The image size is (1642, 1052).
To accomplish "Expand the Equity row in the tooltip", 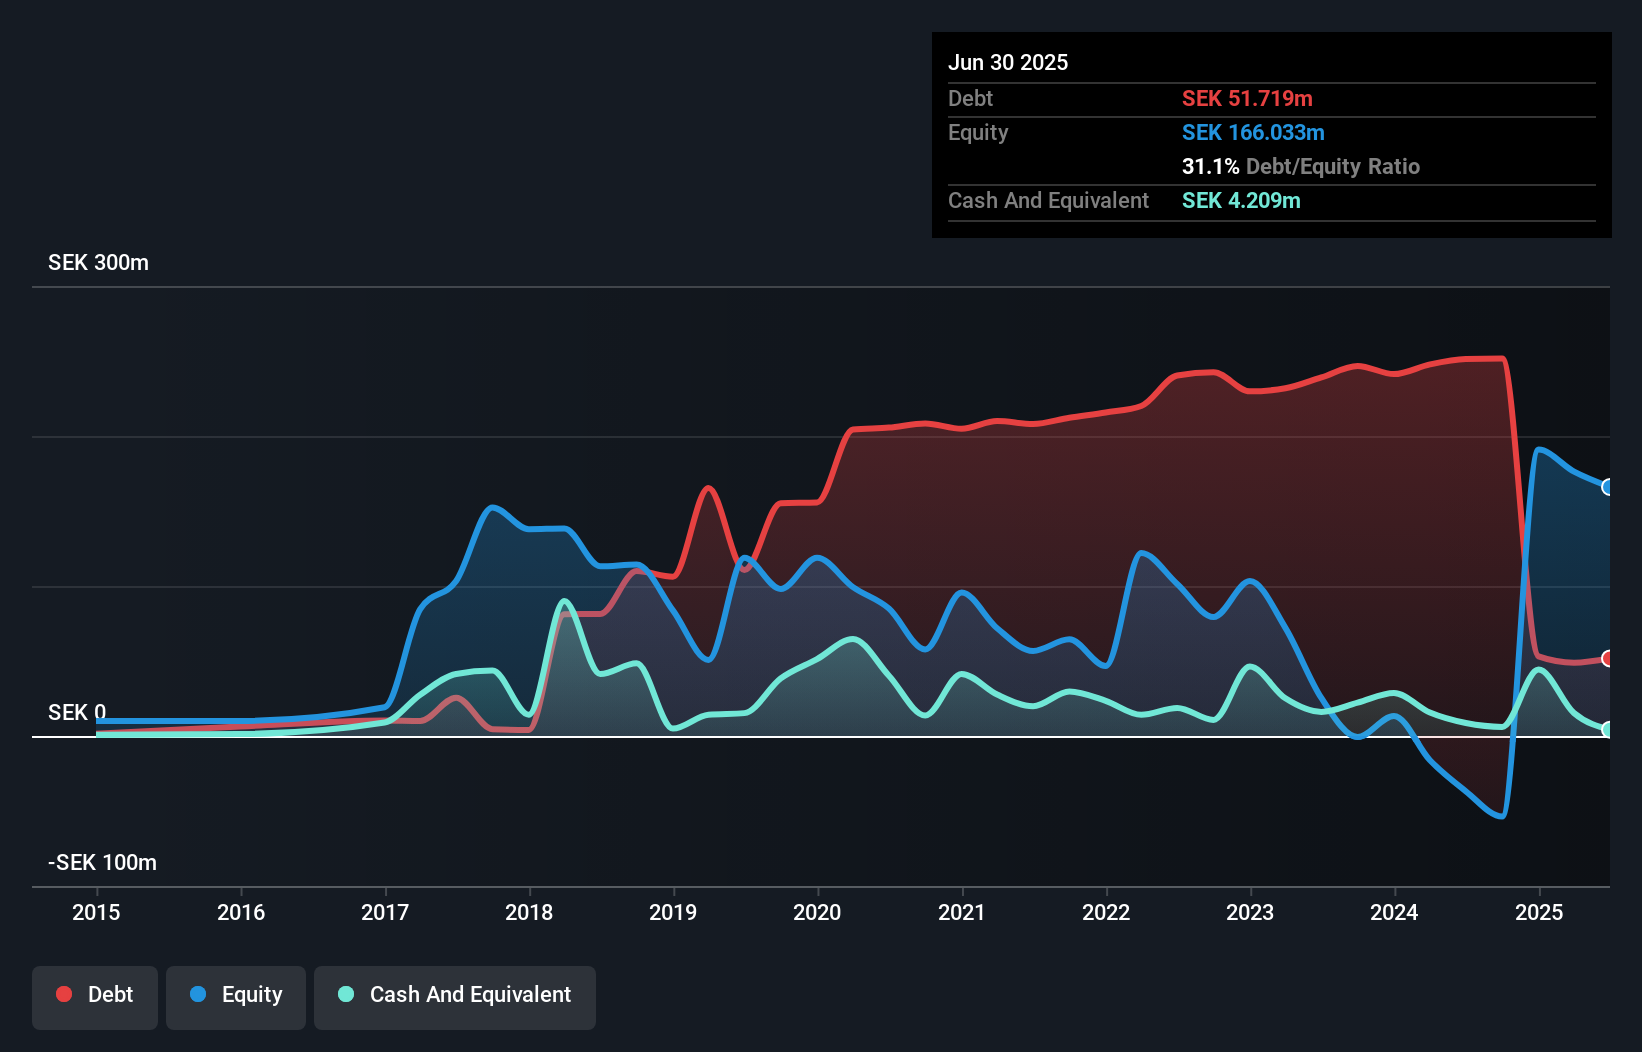I will pos(978,132).
